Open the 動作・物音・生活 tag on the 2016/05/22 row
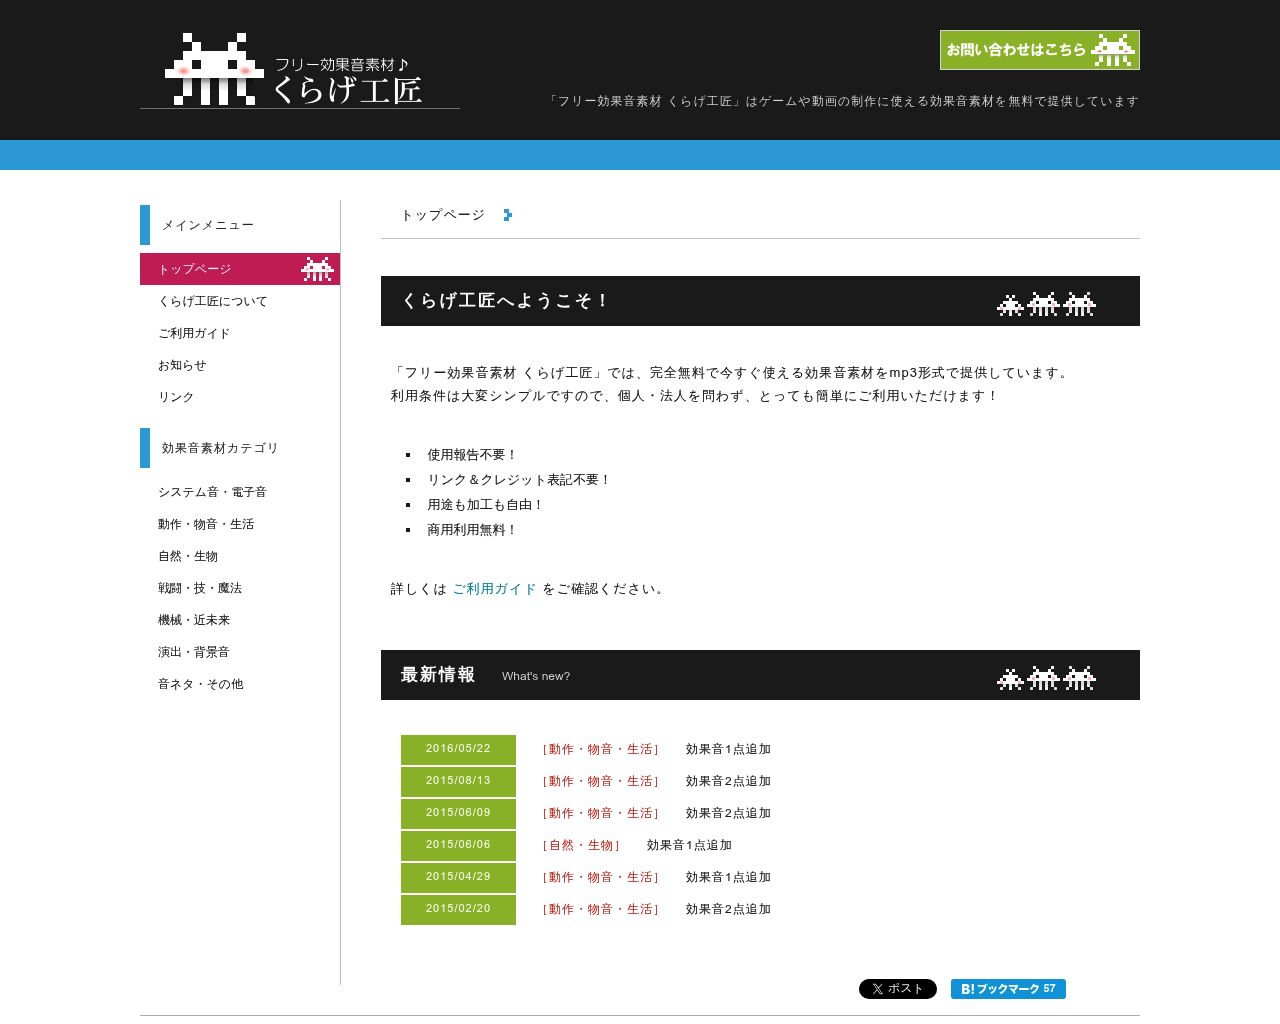Viewport: 1280px width, 1024px height. point(601,749)
